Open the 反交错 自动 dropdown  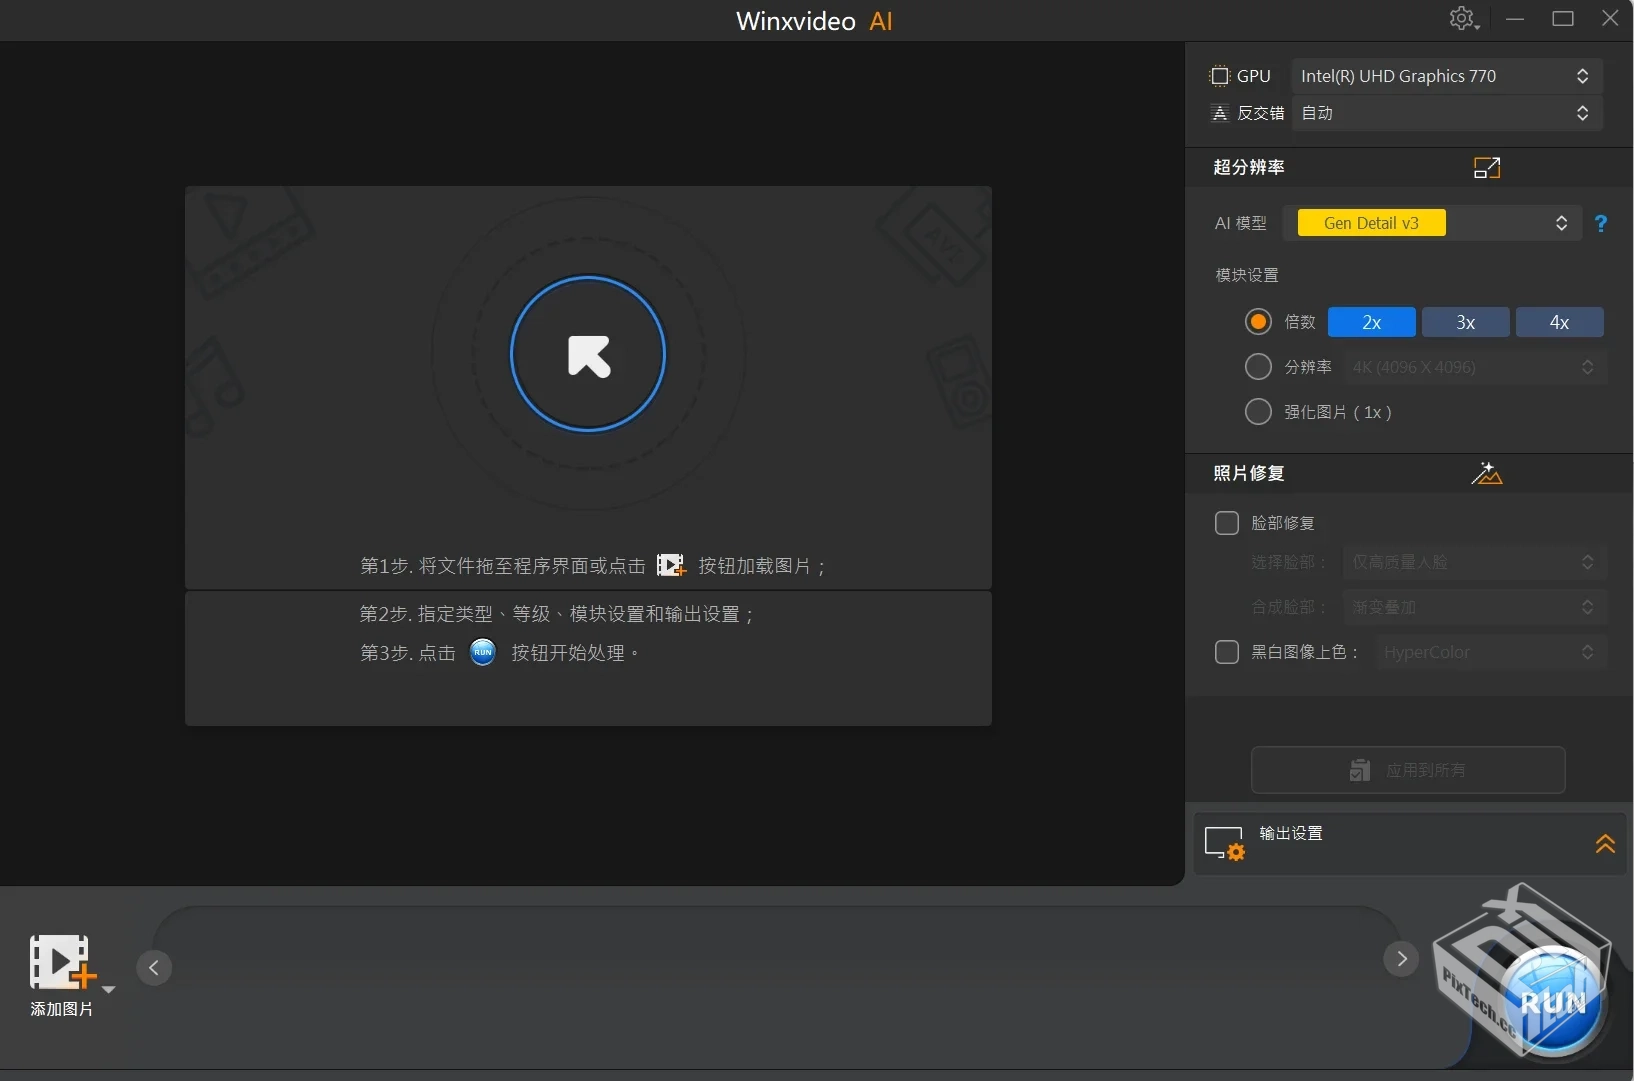(1447, 113)
